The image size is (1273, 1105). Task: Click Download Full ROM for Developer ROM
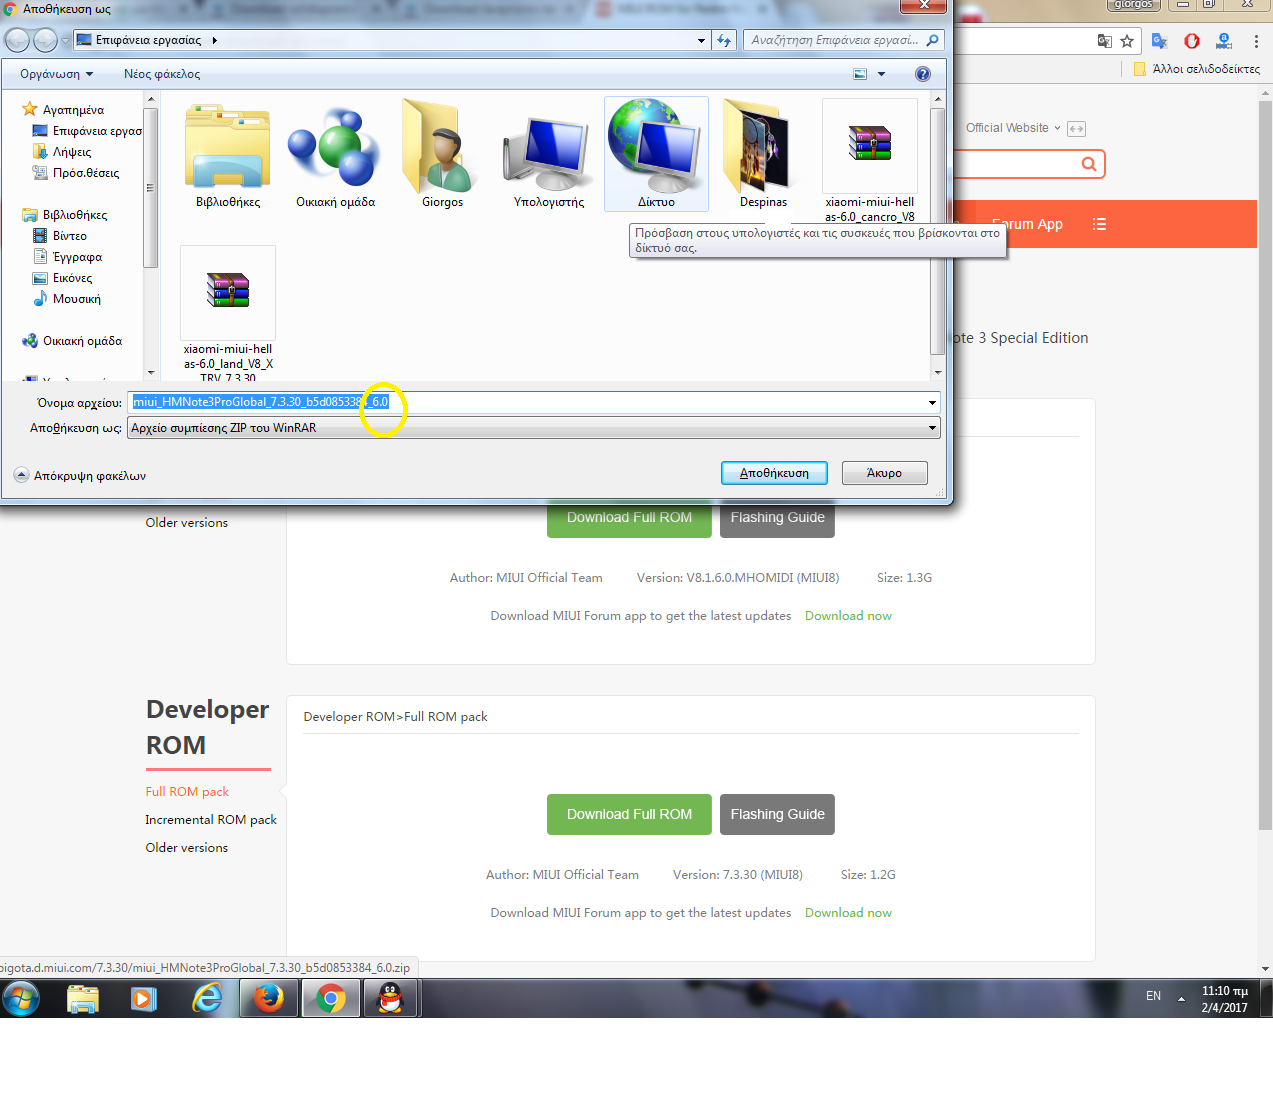coord(629,814)
